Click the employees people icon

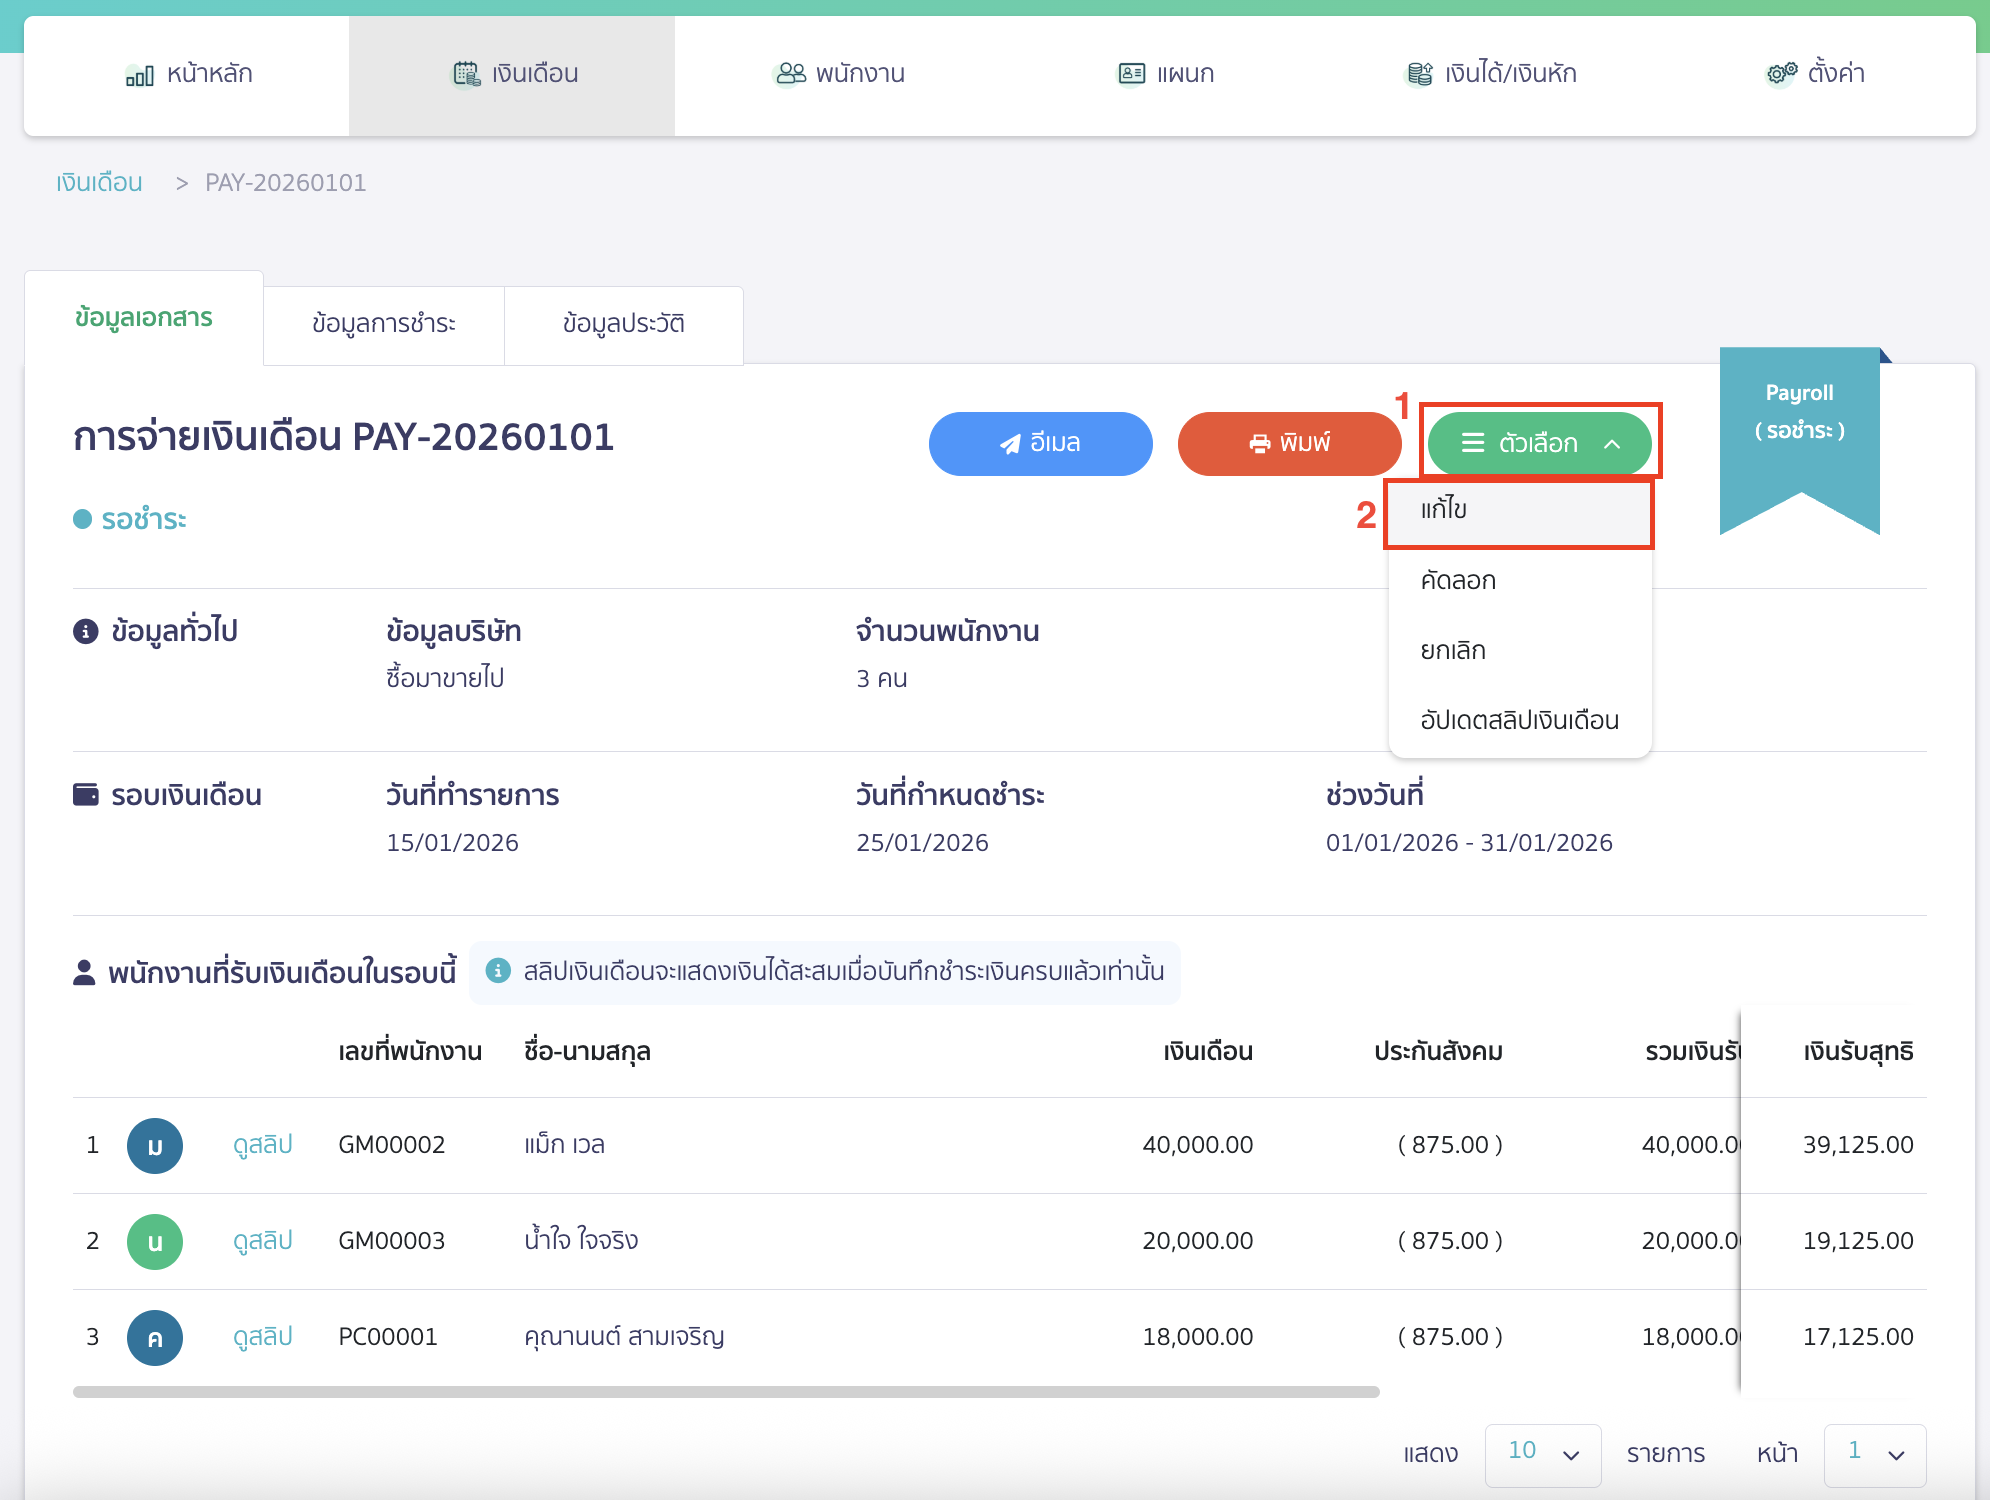pyautogui.click(x=790, y=74)
